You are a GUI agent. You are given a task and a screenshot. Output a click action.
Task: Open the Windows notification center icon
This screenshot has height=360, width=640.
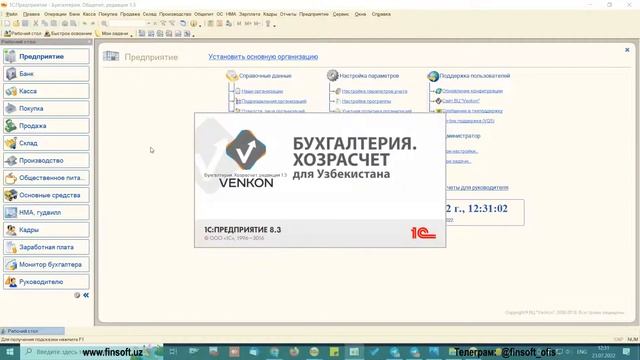(627, 351)
